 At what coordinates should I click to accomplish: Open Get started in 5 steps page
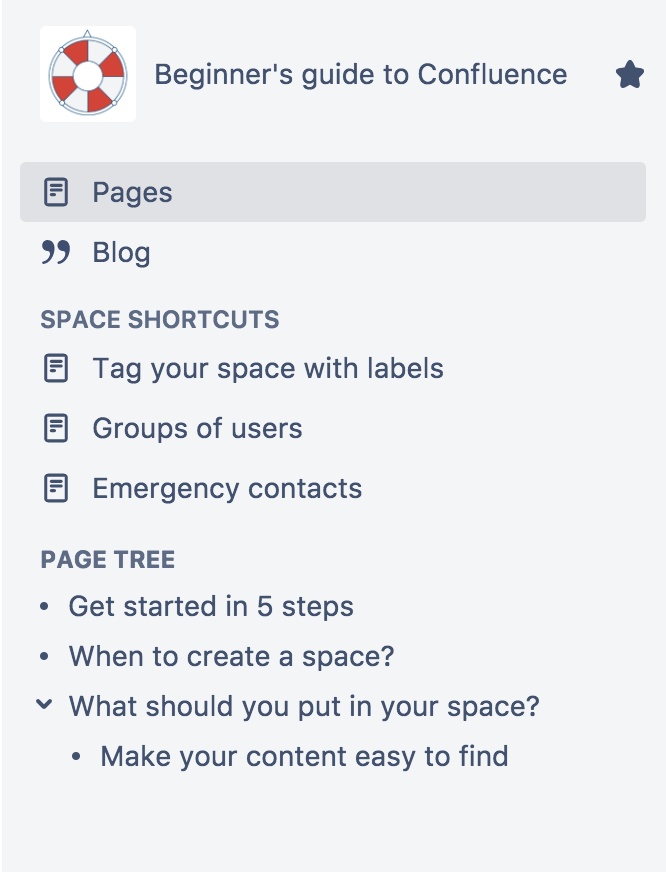[210, 606]
